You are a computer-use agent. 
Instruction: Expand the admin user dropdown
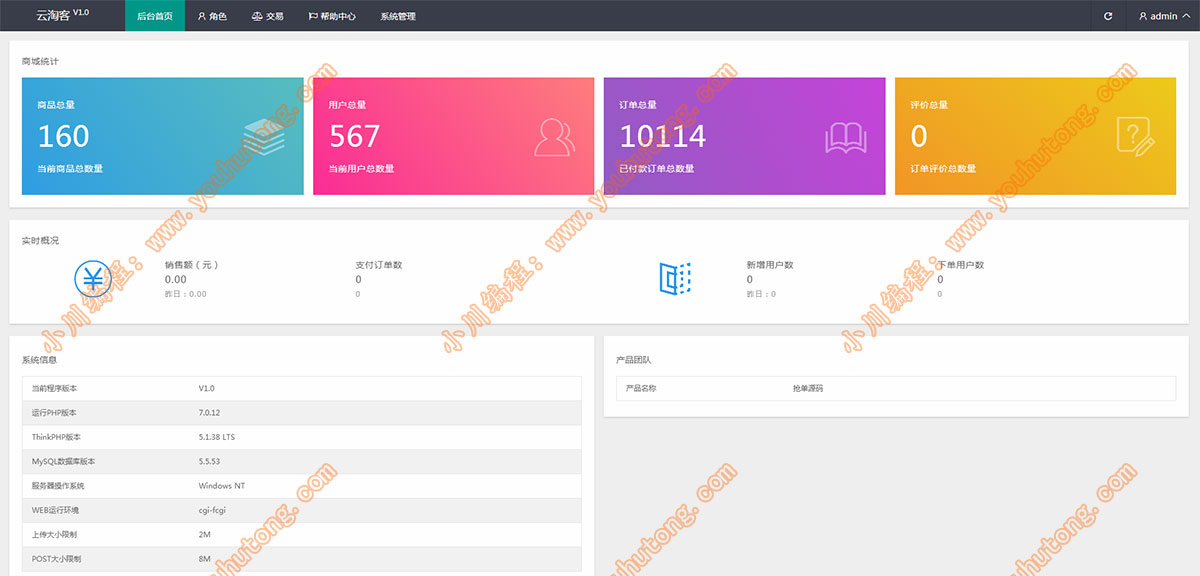(x=1163, y=16)
